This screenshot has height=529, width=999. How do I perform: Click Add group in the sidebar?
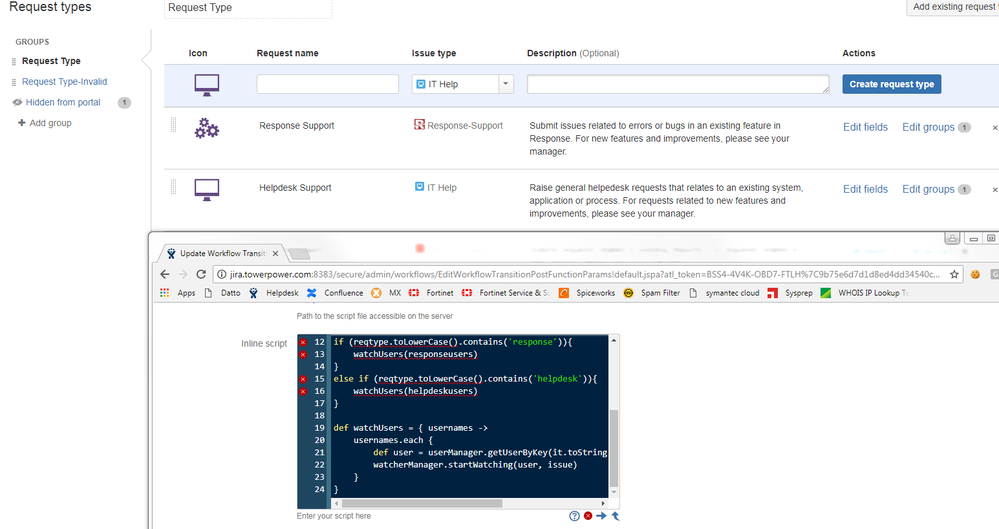pos(50,123)
